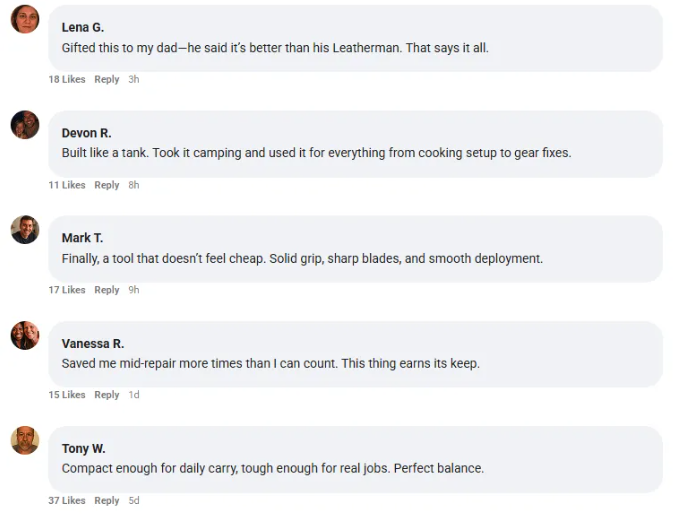View the 18 Likes on Lena's comment
This screenshot has height=518, width=678.
(67, 80)
